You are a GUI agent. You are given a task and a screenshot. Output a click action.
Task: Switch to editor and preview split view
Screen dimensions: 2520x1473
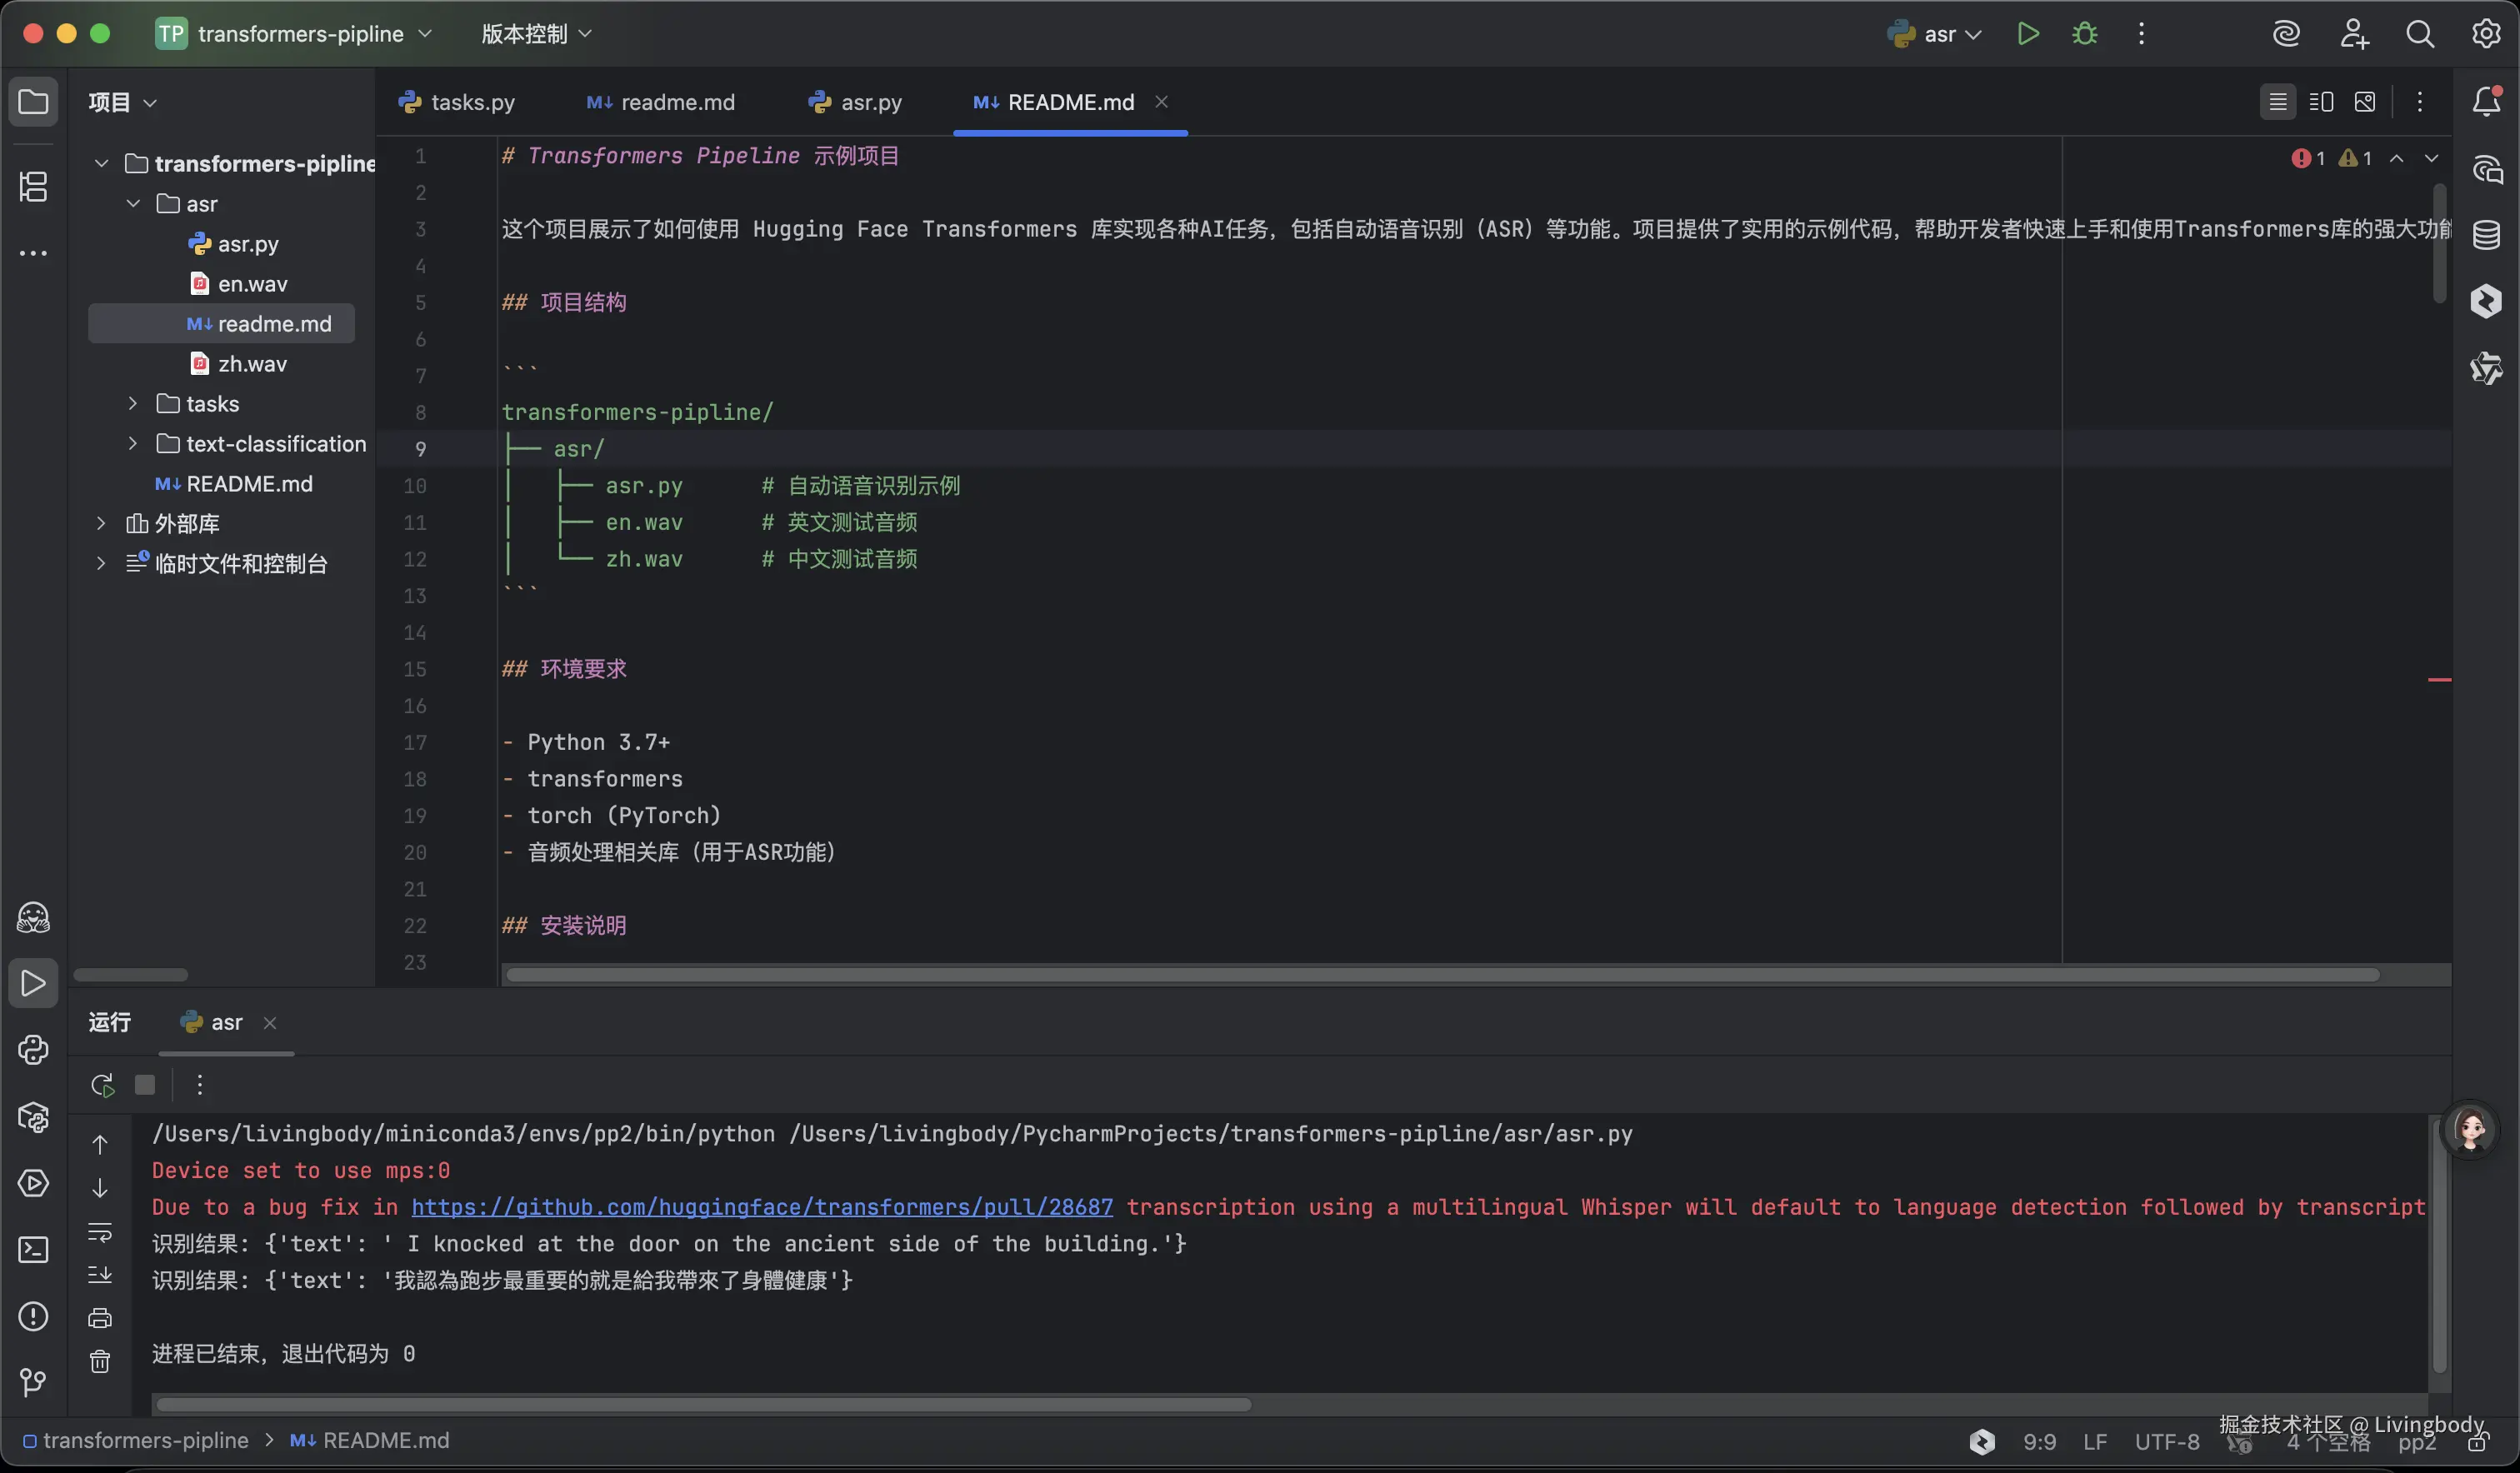[2321, 102]
